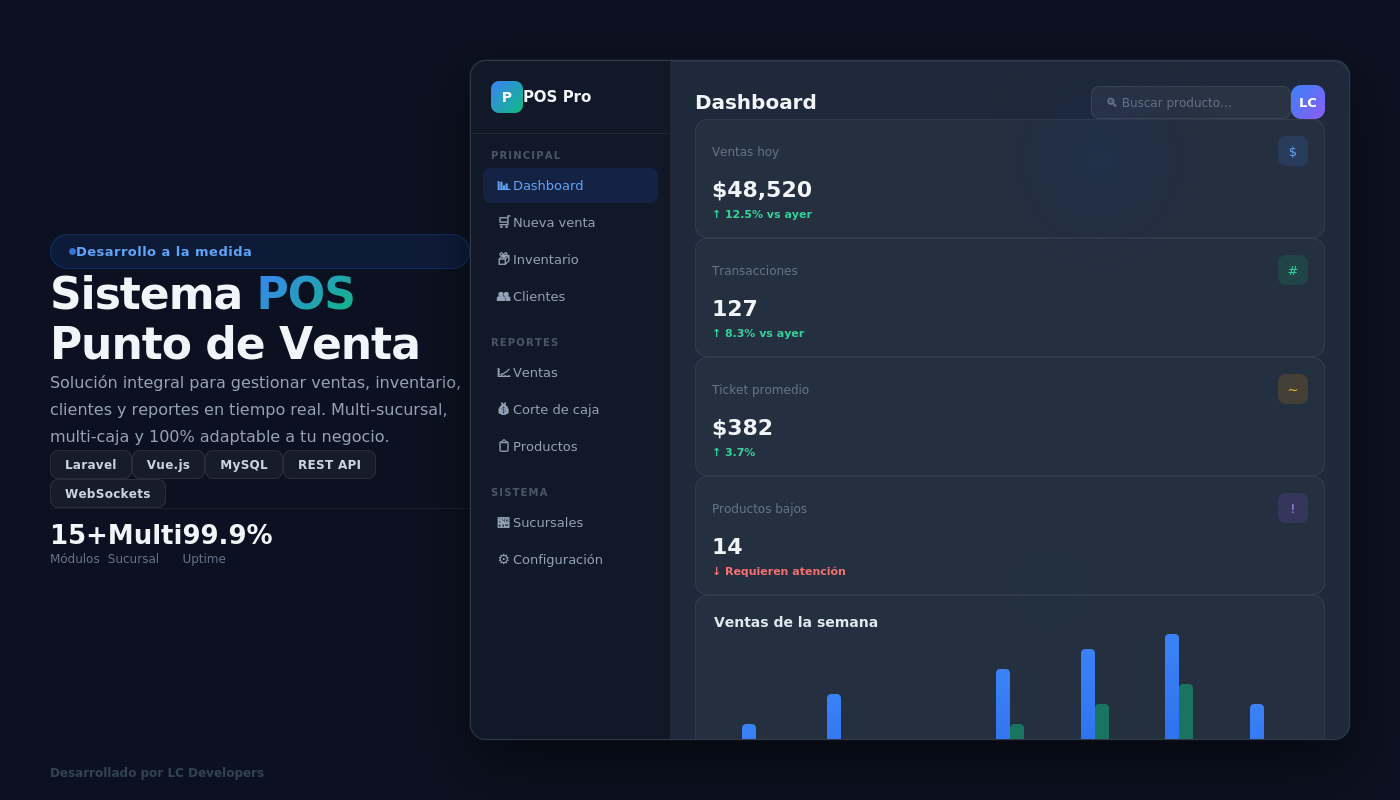Click the Desarrollado por LC Developers link
This screenshot has width=1400, height=800.
156,772
